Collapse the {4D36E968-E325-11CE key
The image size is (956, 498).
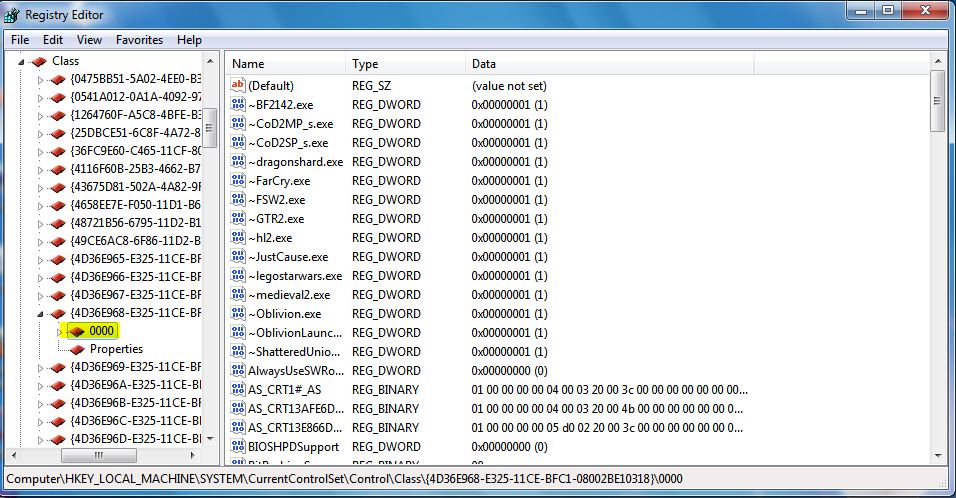[40, 314]
